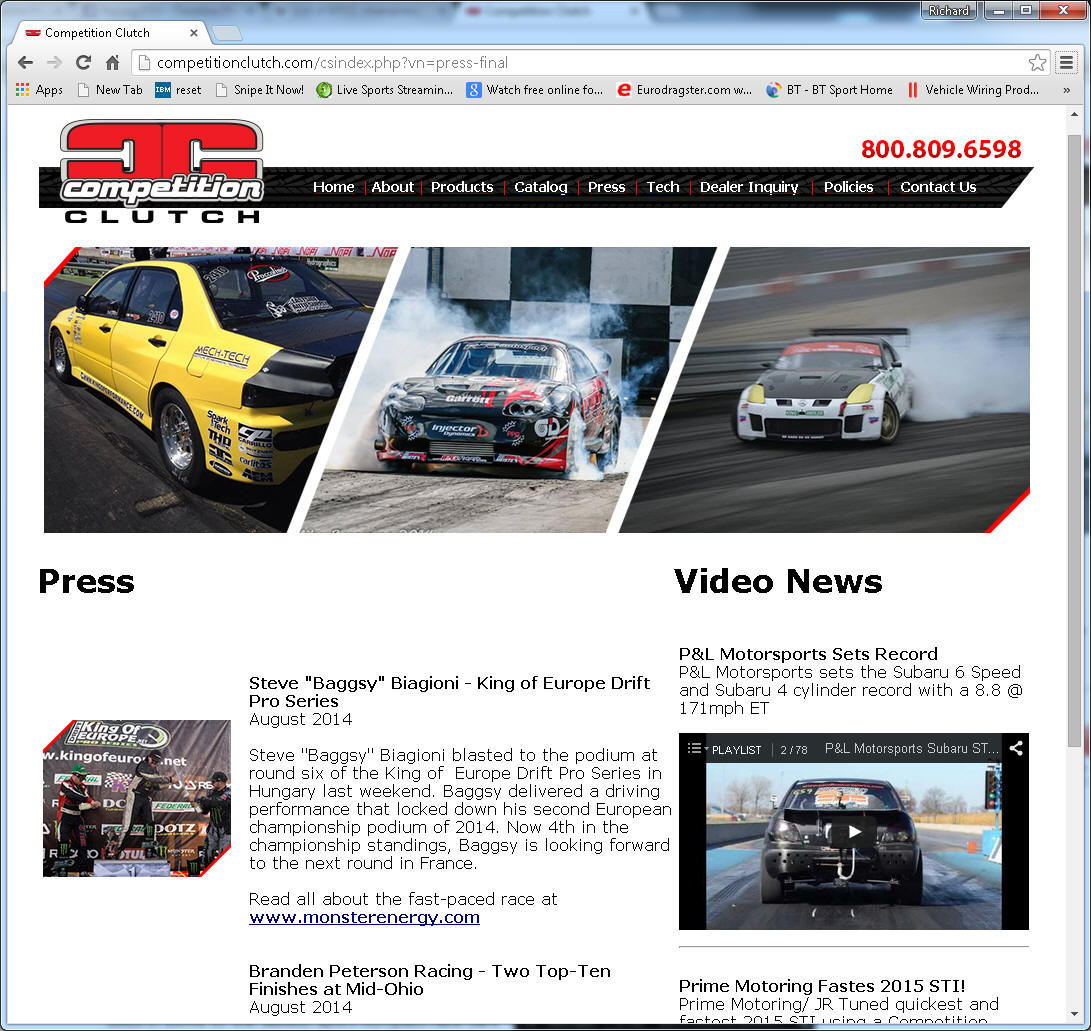Show more bookmarks with the chevron

(1067, 90)
